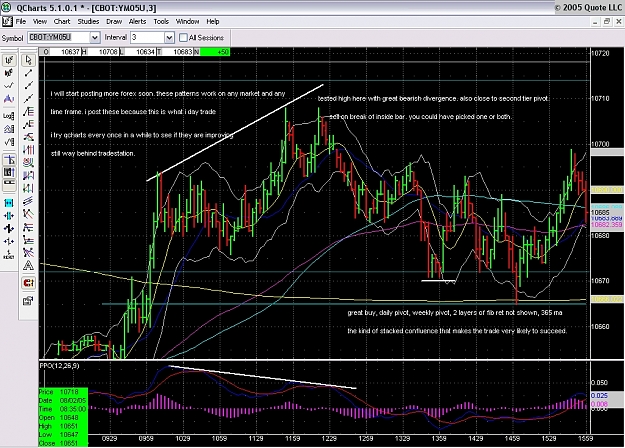Select the trendline segment drawing tool
The image size is (625, 448).
pos(28,73)
